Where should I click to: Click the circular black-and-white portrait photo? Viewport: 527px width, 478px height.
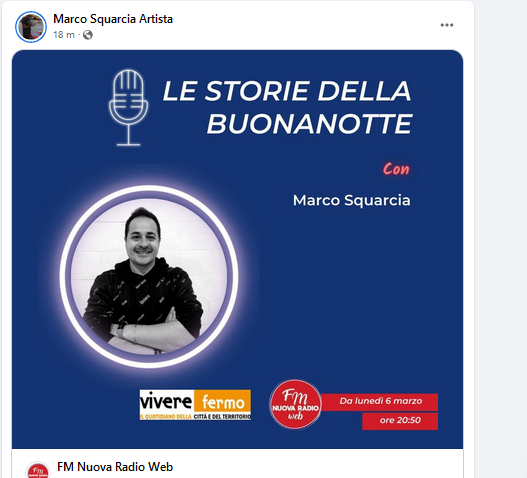[149, 276]
